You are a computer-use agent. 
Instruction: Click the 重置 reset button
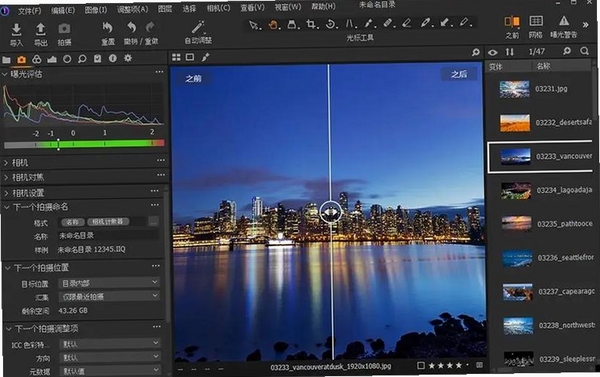[108, 33]
